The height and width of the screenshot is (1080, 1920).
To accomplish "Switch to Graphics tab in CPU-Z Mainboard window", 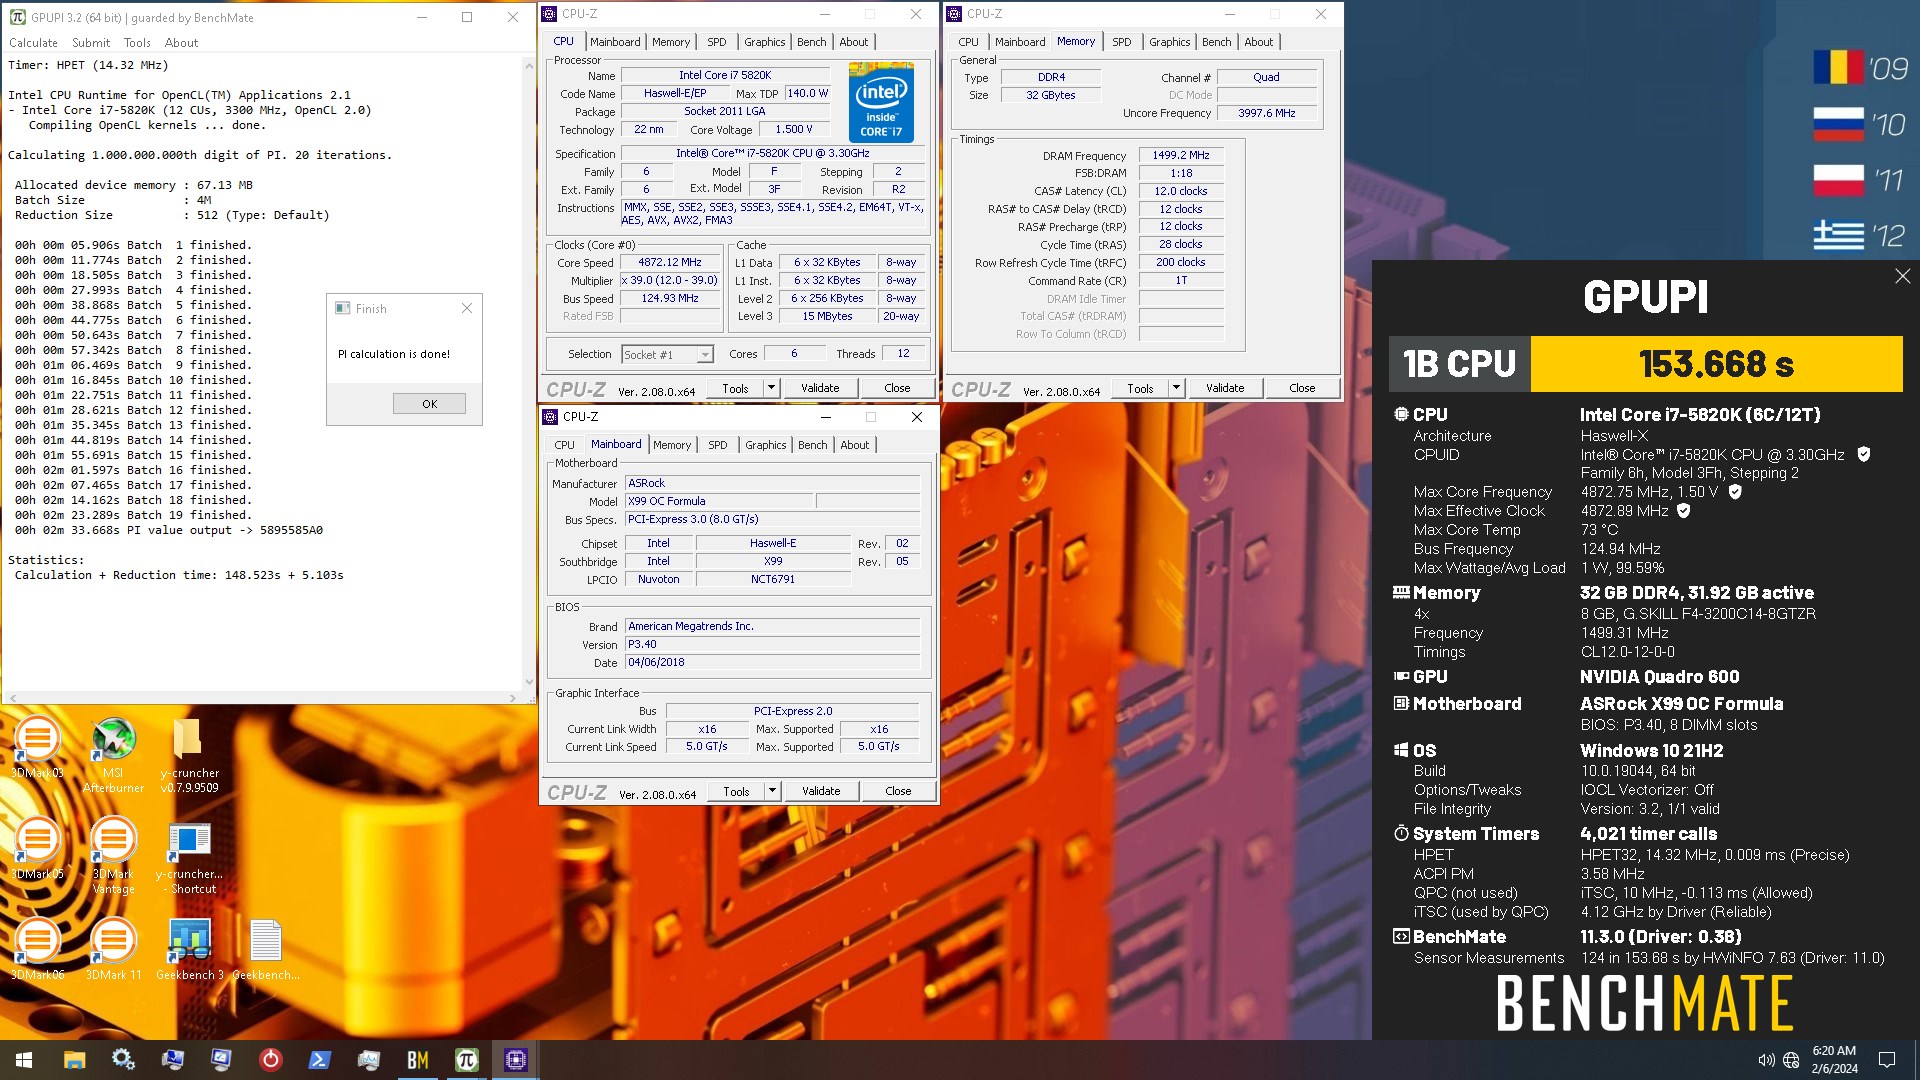I will tap(766, 445).
